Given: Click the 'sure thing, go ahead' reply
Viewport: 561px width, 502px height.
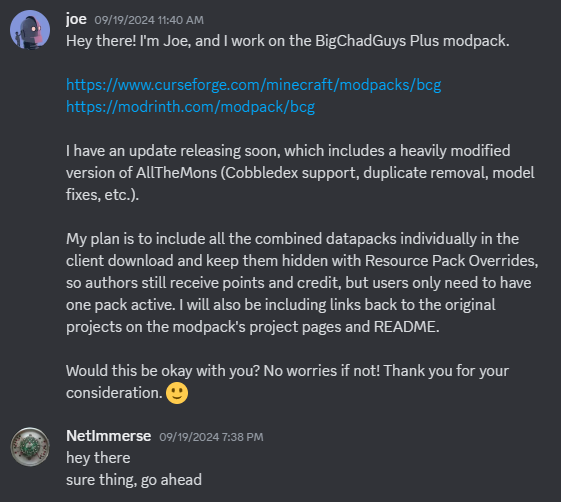Looking at the screenshot, I should [134, 480].
